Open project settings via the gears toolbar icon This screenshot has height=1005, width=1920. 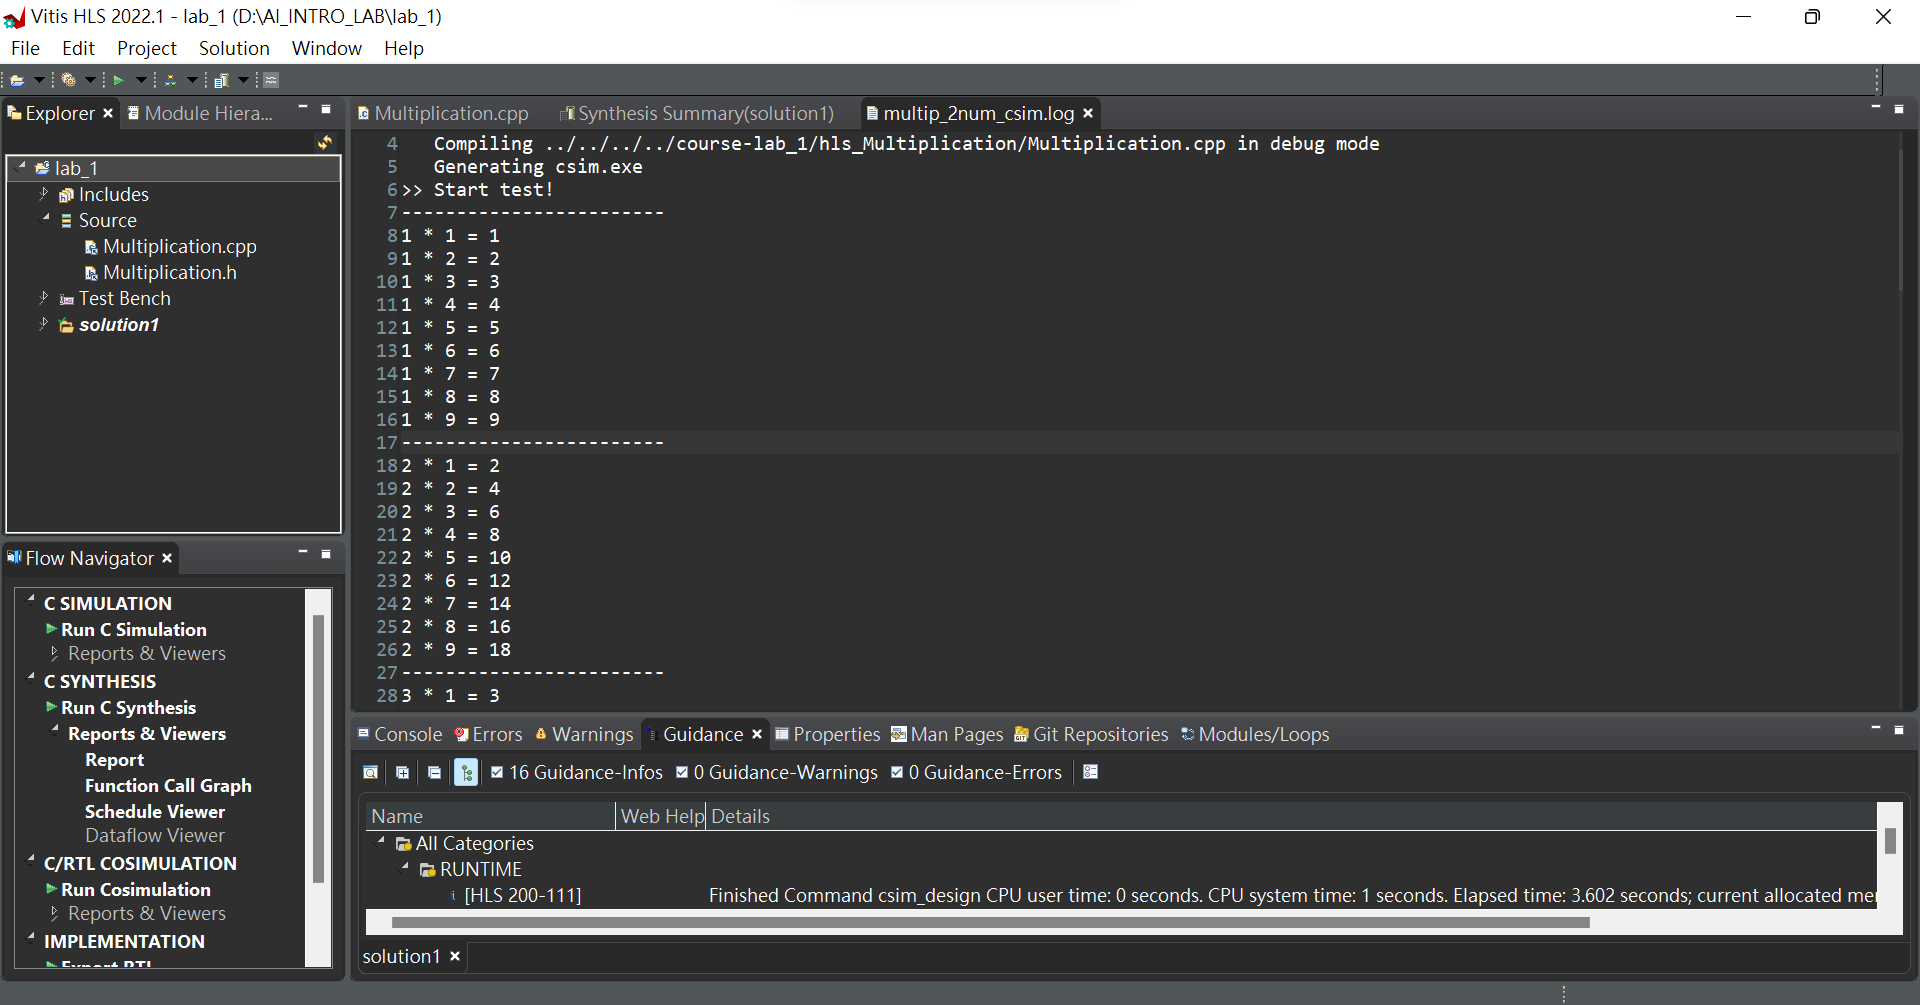68,80
